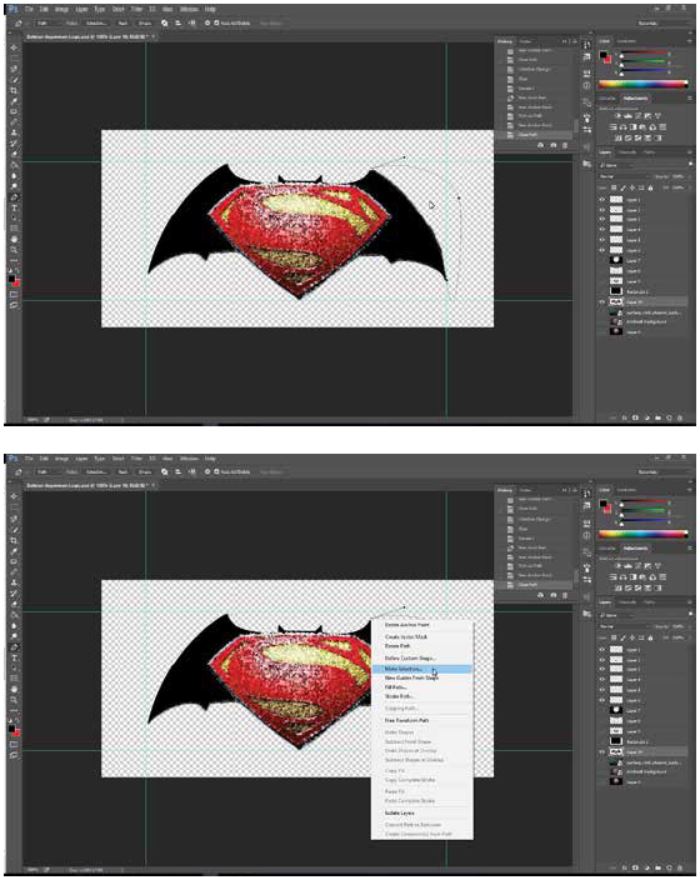Click create new layer icon in upper Layers panel
This screenshot has height=877, width=700.
(669, 418)
